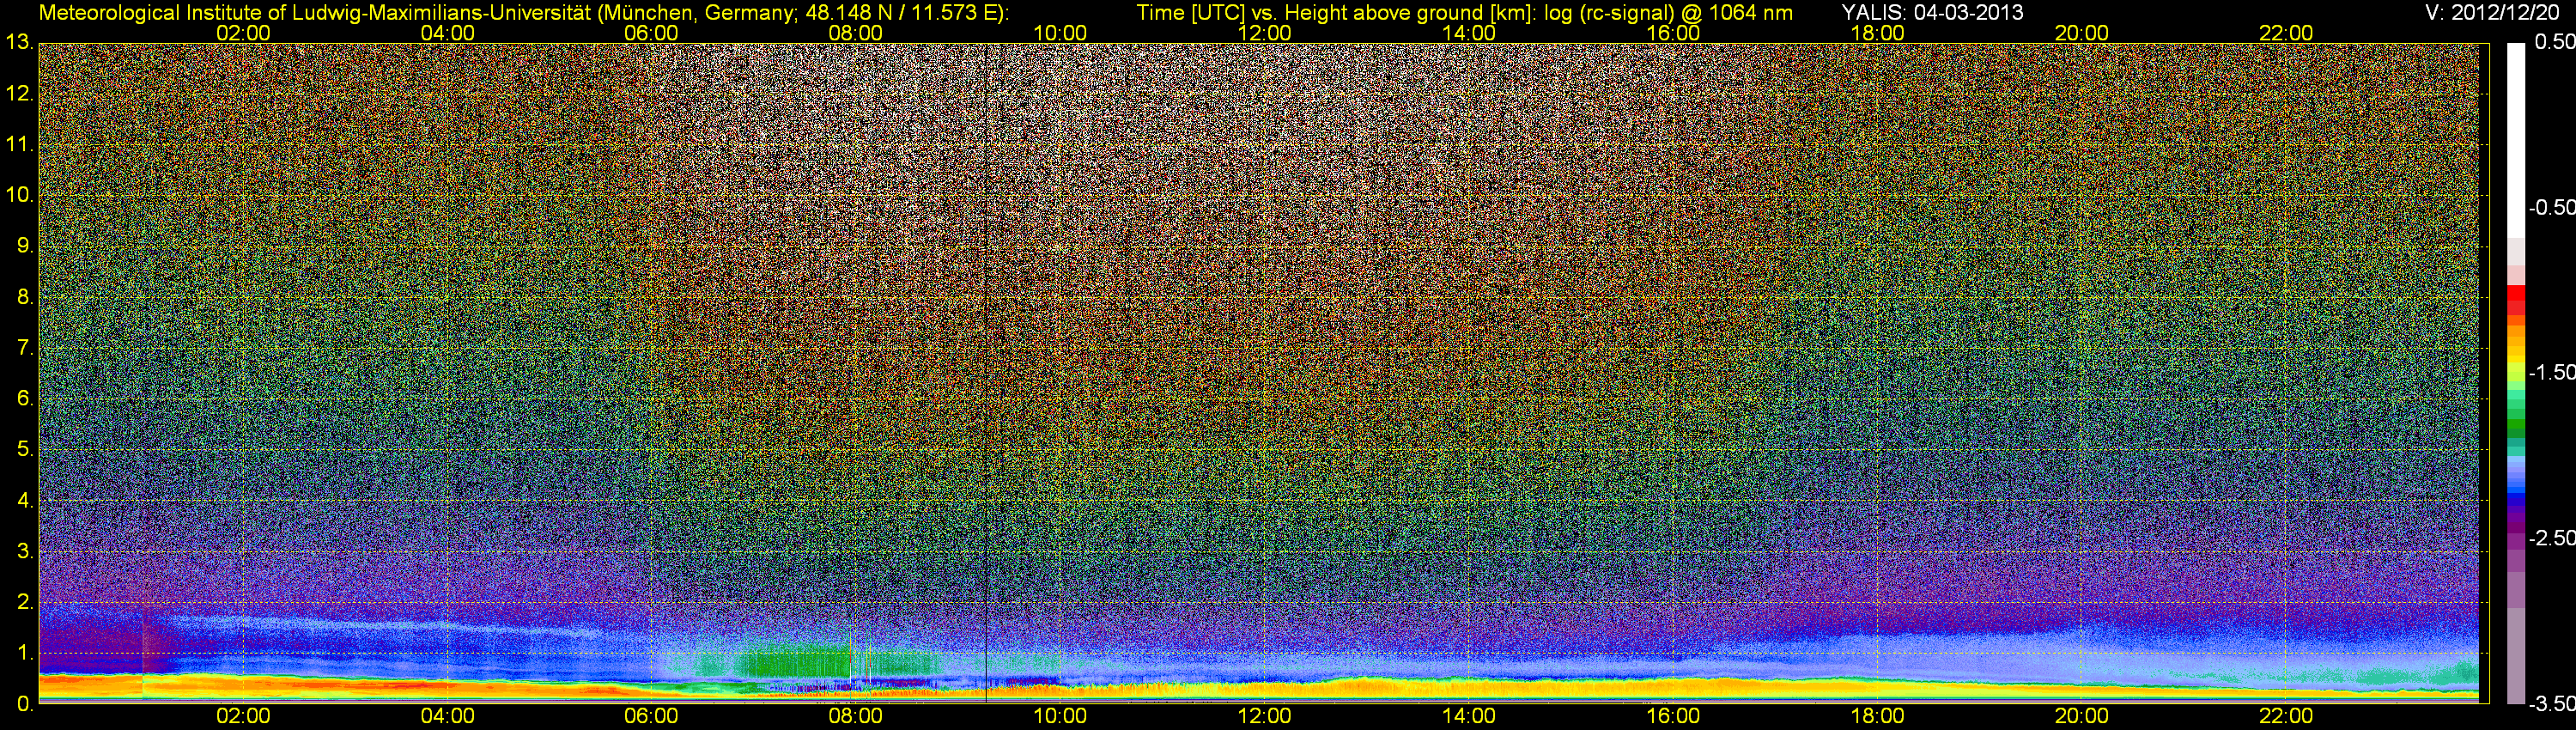Click the -2.50 colorbar value label
2576x730 pixels.
pos(2551,539)
